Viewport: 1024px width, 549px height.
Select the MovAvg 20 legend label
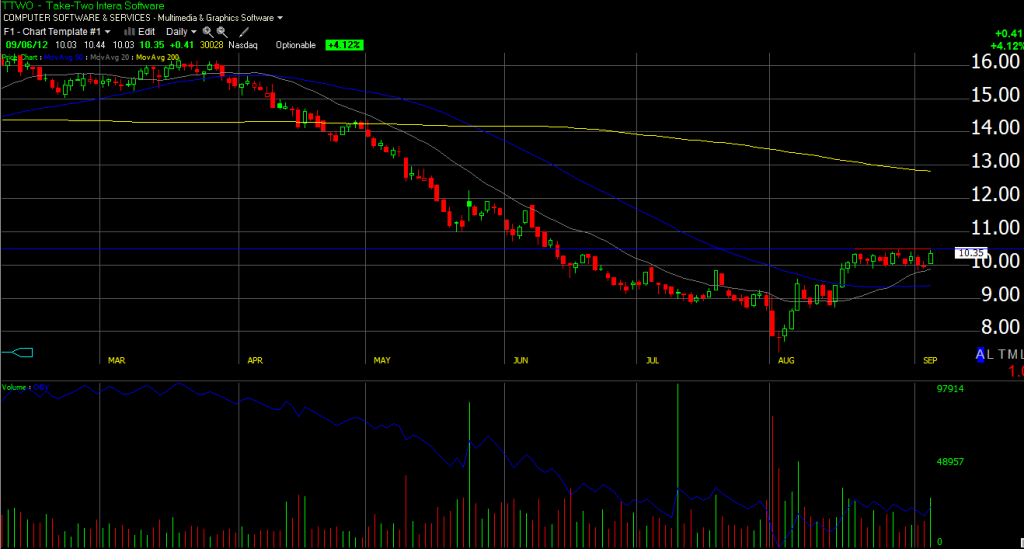click(x=110, y=57)
